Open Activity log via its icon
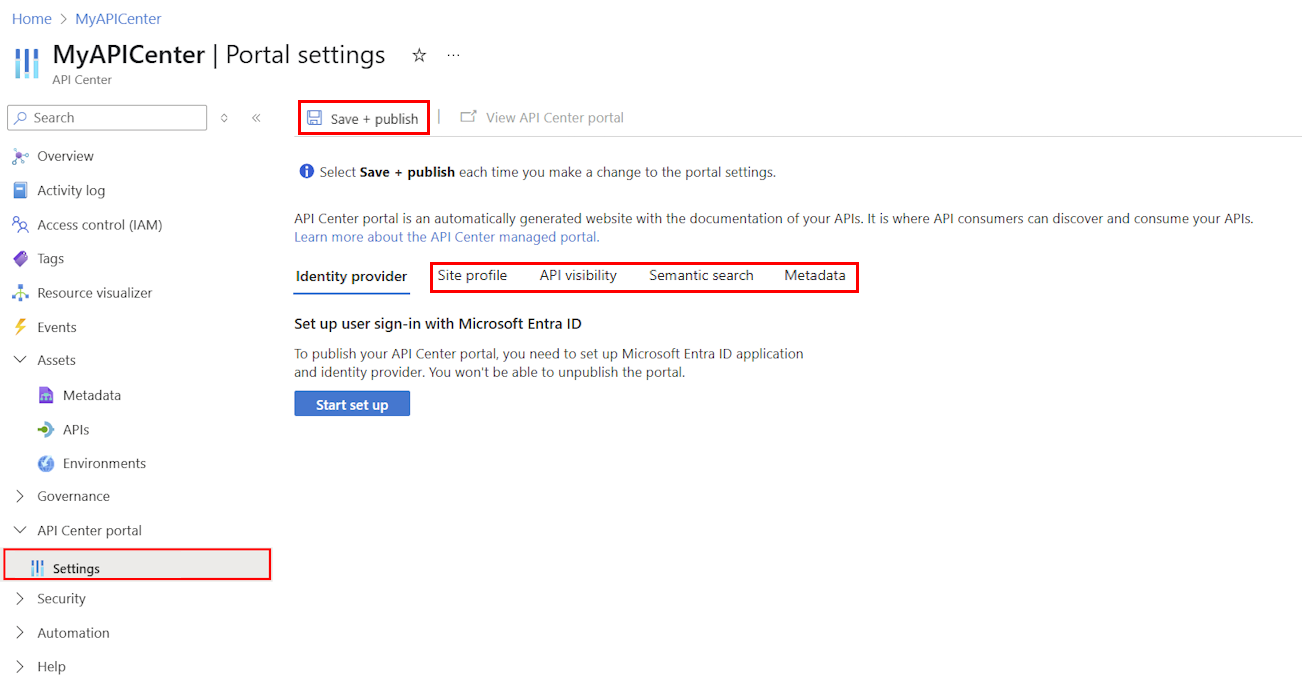Image resolution: width=1302 pixels, height=677 pixels. click(x=20, y=190)
